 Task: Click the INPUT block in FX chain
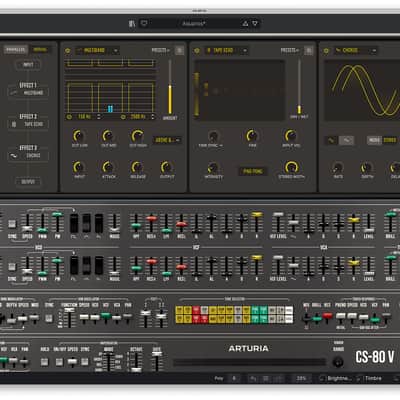[x=28, y=65]
